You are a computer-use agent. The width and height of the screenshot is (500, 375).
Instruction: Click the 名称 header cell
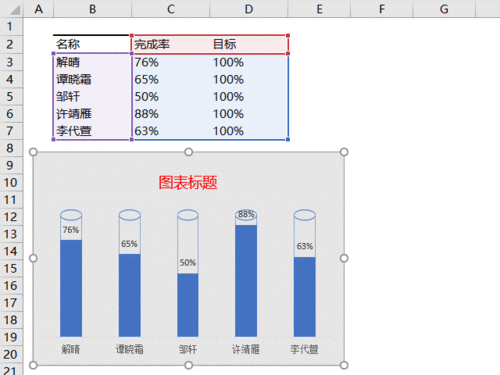coord(92,44)
